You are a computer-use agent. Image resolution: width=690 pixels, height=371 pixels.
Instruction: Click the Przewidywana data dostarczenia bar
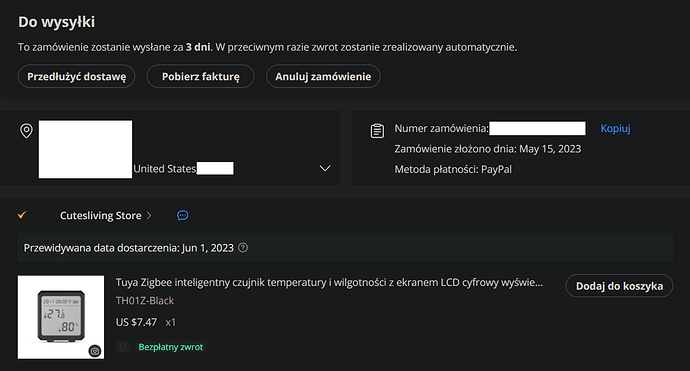click(x=345, y=248)
